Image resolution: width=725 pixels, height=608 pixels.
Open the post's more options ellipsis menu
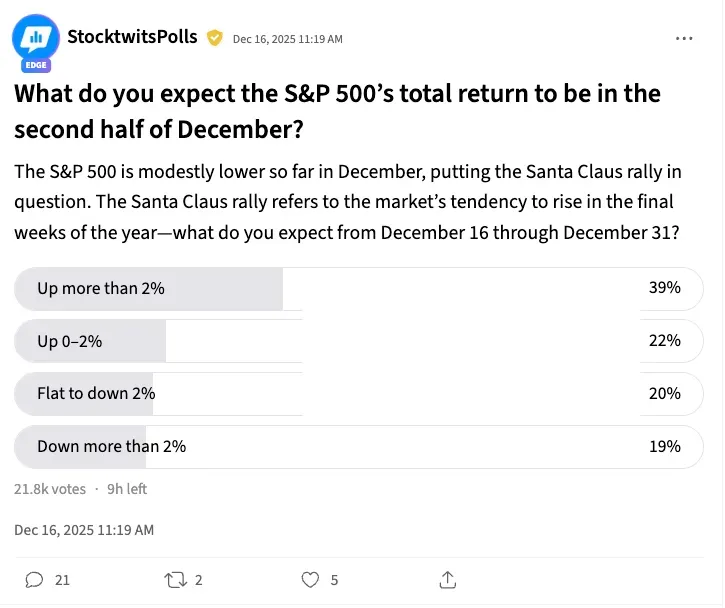tap(684, 38)
